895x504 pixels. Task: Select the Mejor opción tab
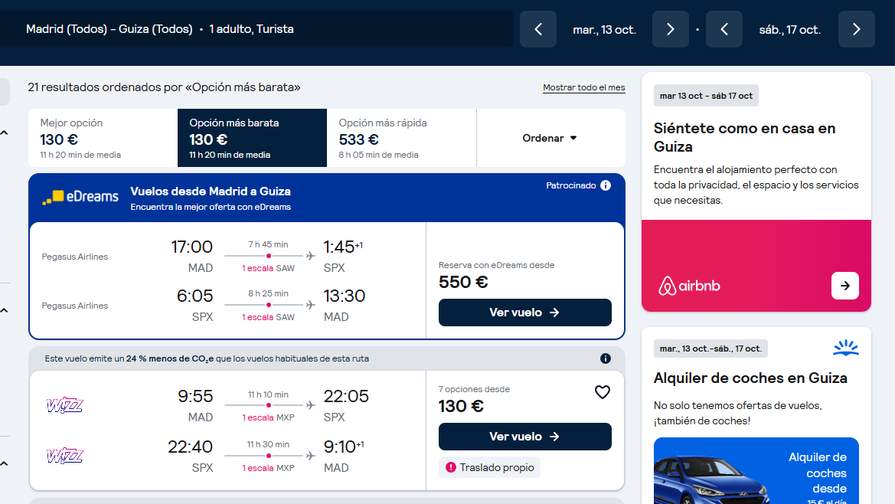(103, 138)
